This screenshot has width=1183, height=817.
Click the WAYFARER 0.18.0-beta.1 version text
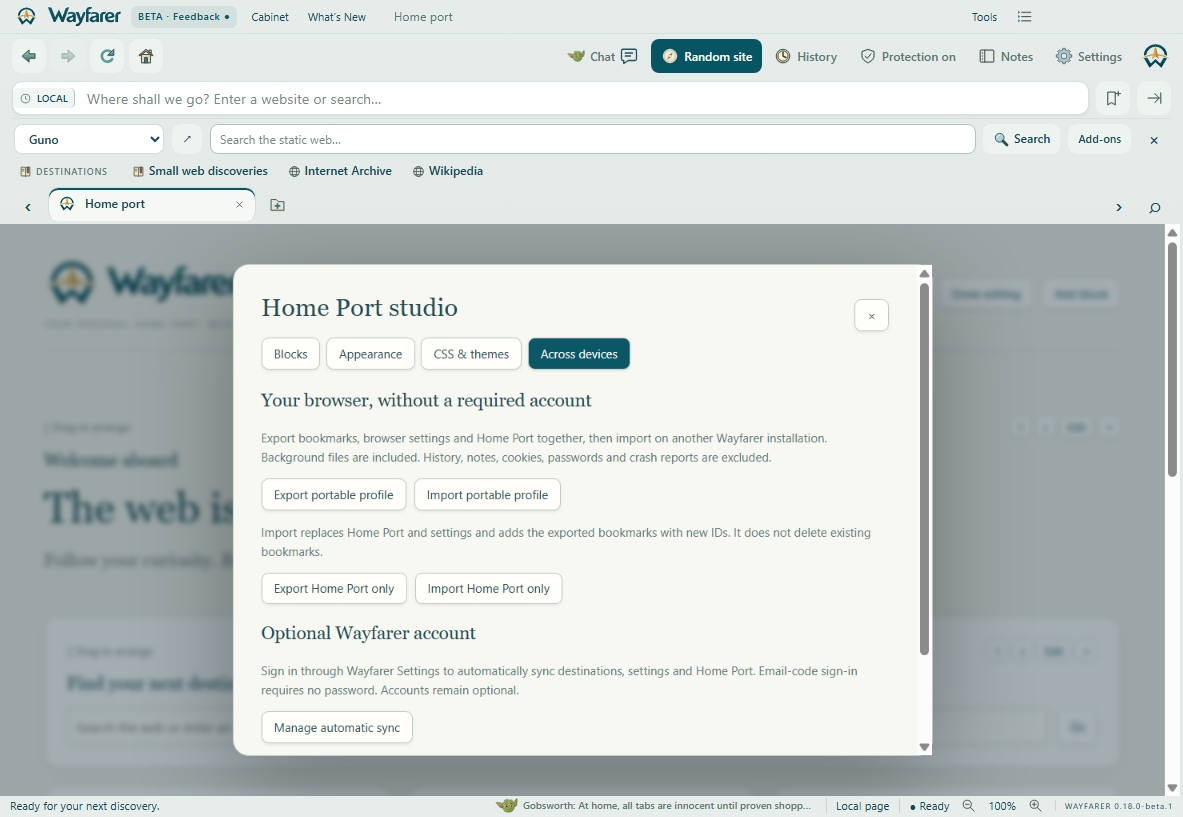coord(1118,806)
